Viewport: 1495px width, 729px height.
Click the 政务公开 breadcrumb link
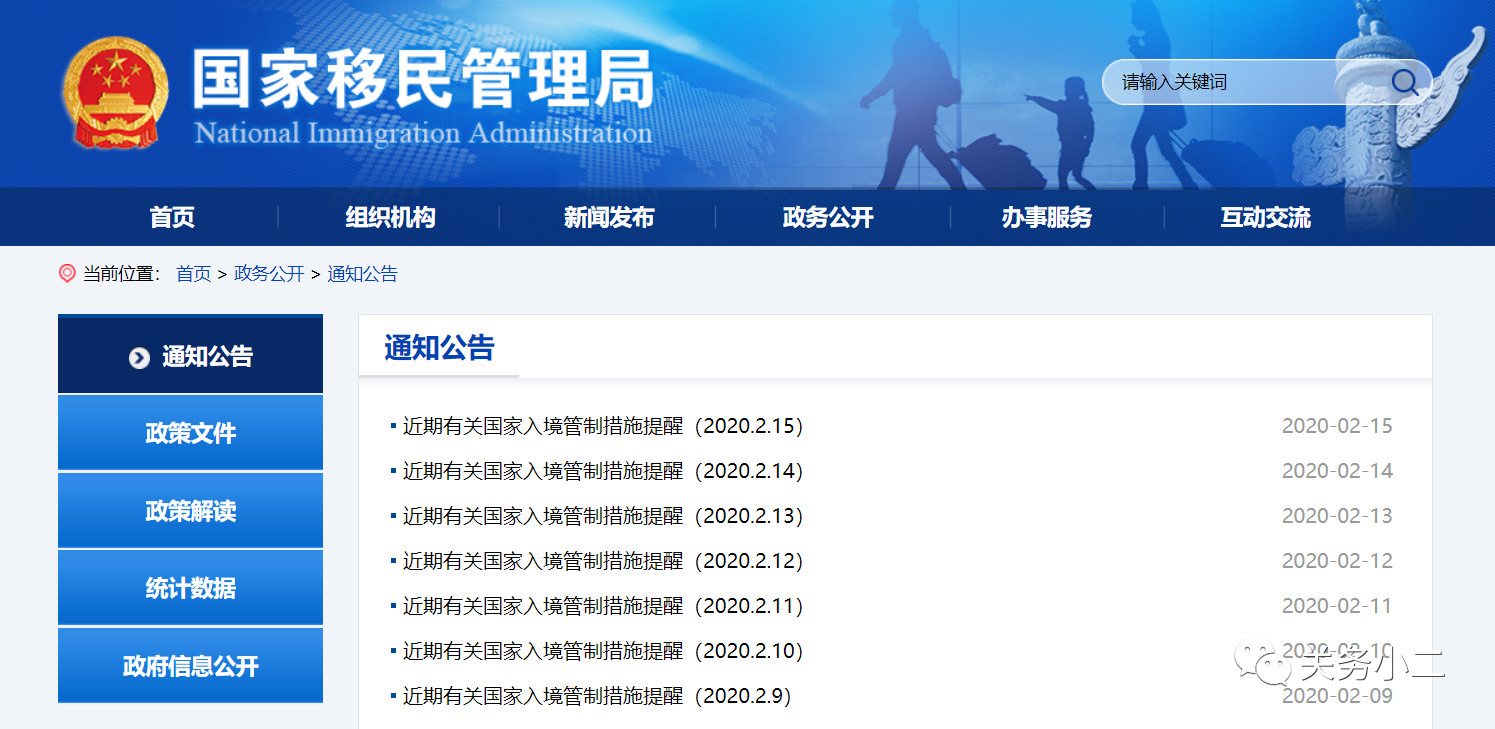click(269, 274)
